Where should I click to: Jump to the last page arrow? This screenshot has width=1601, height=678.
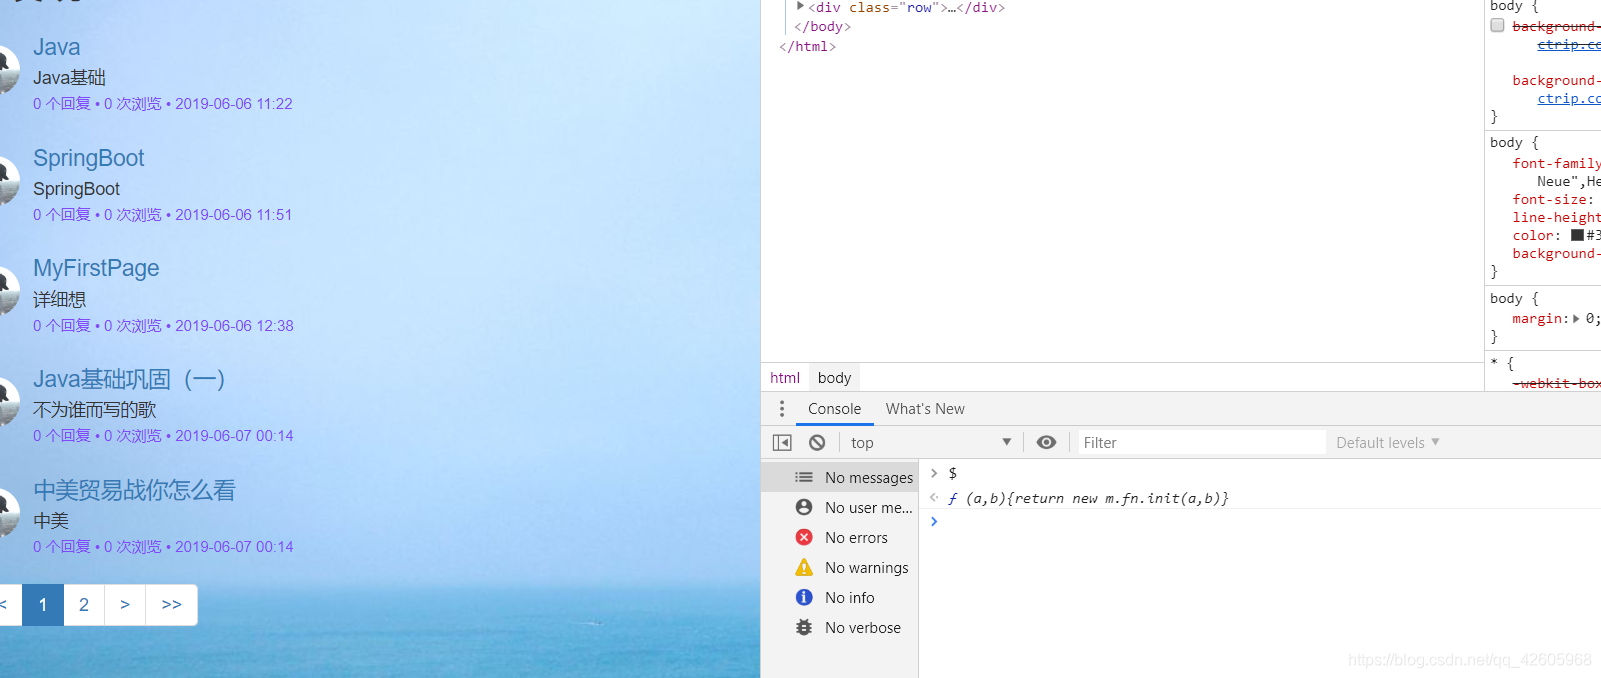pyautogui.click(x=171, y=605)
